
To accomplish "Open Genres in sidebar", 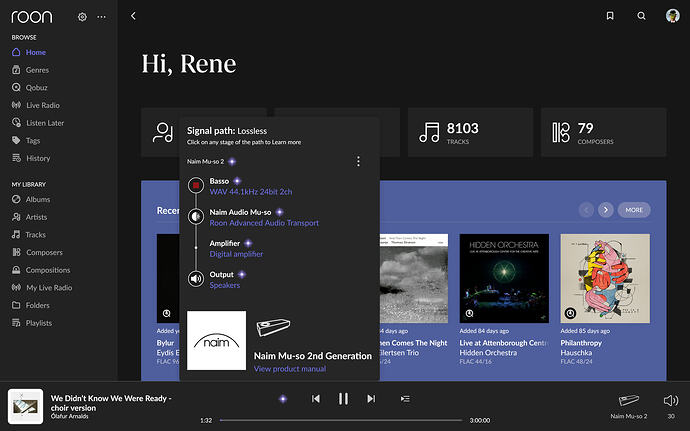I will [30, 70].
